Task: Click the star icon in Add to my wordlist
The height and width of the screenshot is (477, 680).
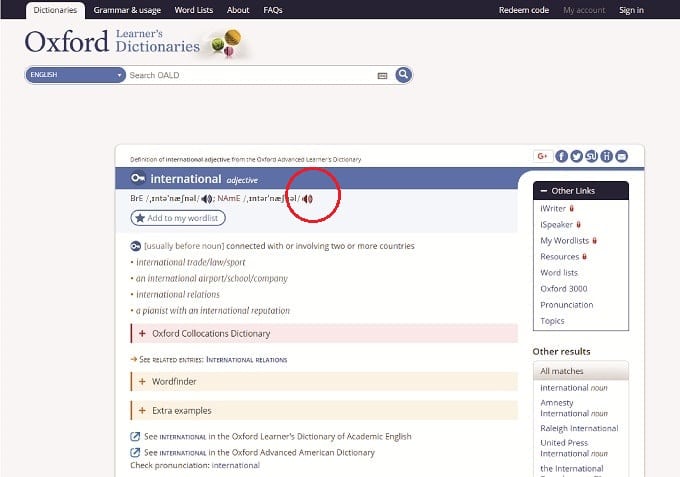Action: (140, 218)
